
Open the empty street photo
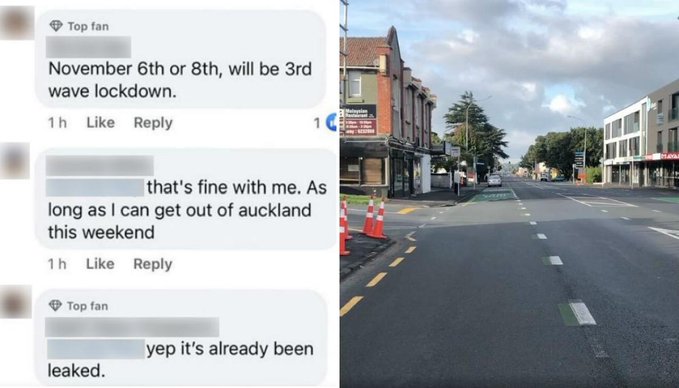[510, 194]
